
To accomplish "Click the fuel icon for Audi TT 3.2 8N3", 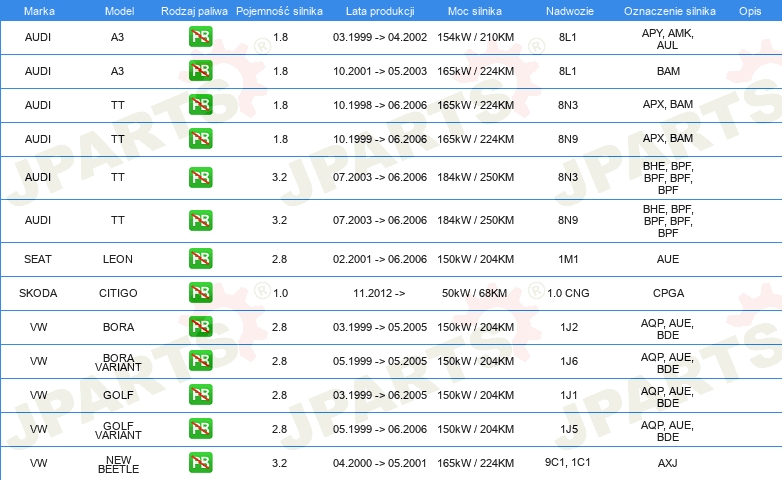I will tap(200, 178).
